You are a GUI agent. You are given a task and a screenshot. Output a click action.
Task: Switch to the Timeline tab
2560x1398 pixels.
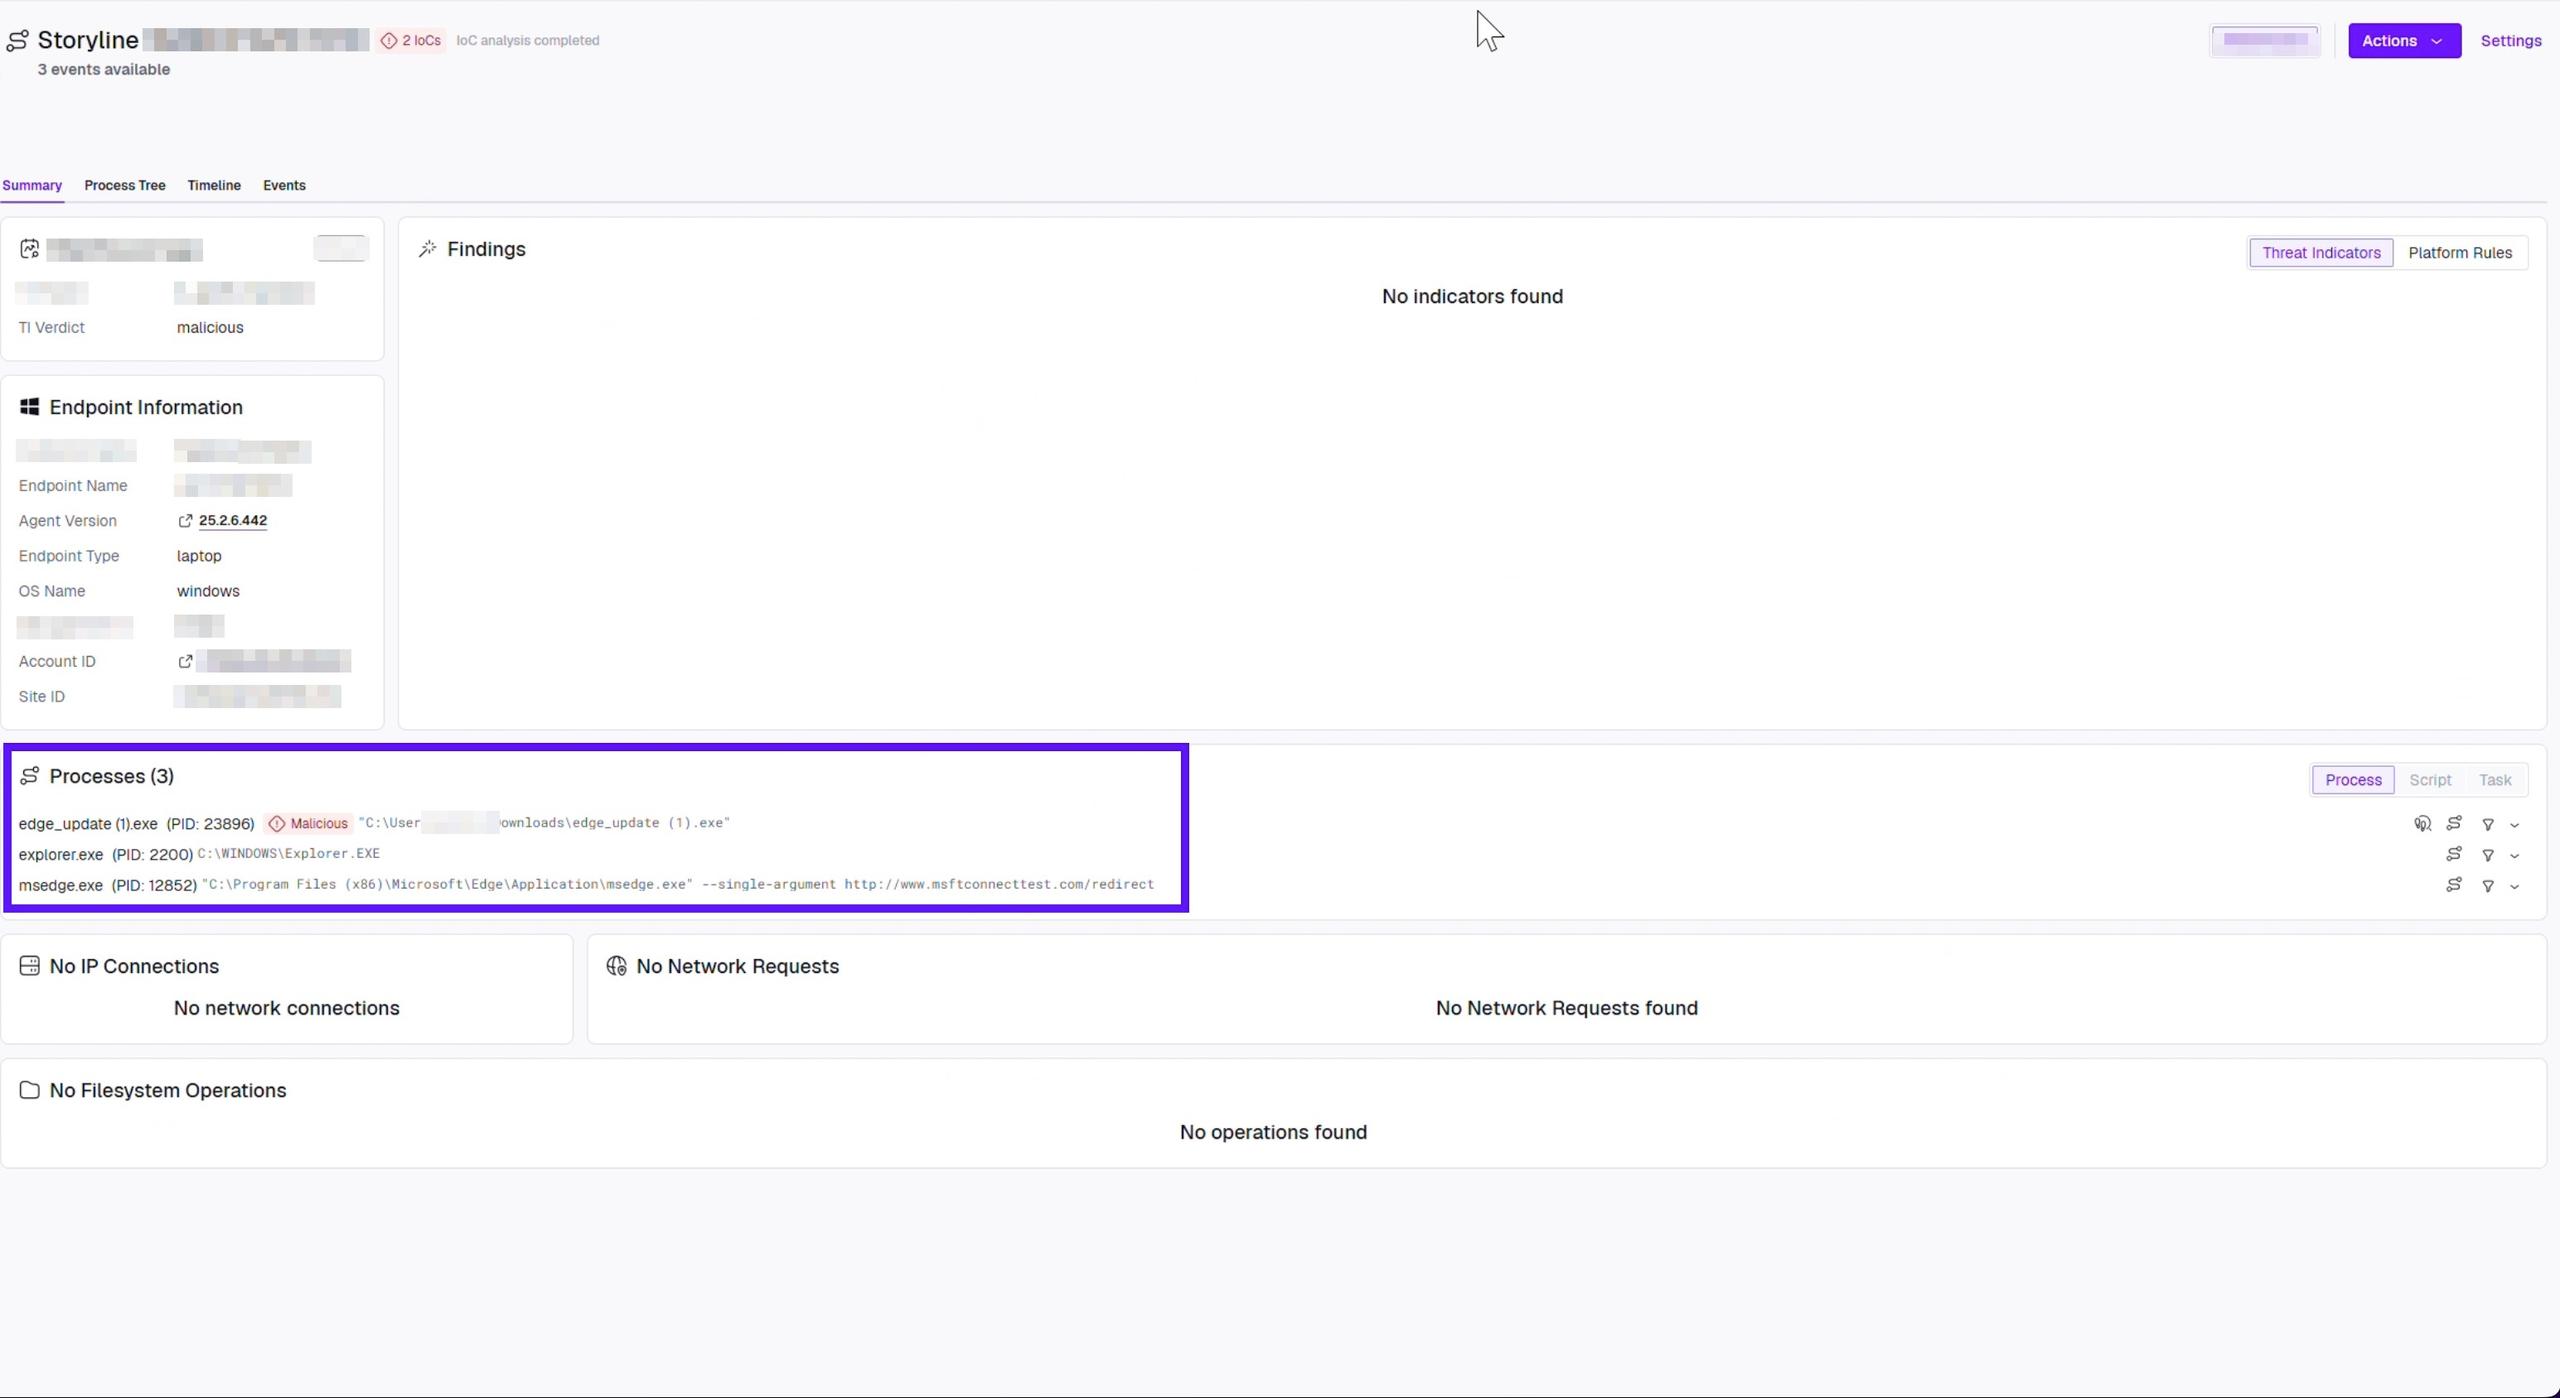(x=214, y=186)
